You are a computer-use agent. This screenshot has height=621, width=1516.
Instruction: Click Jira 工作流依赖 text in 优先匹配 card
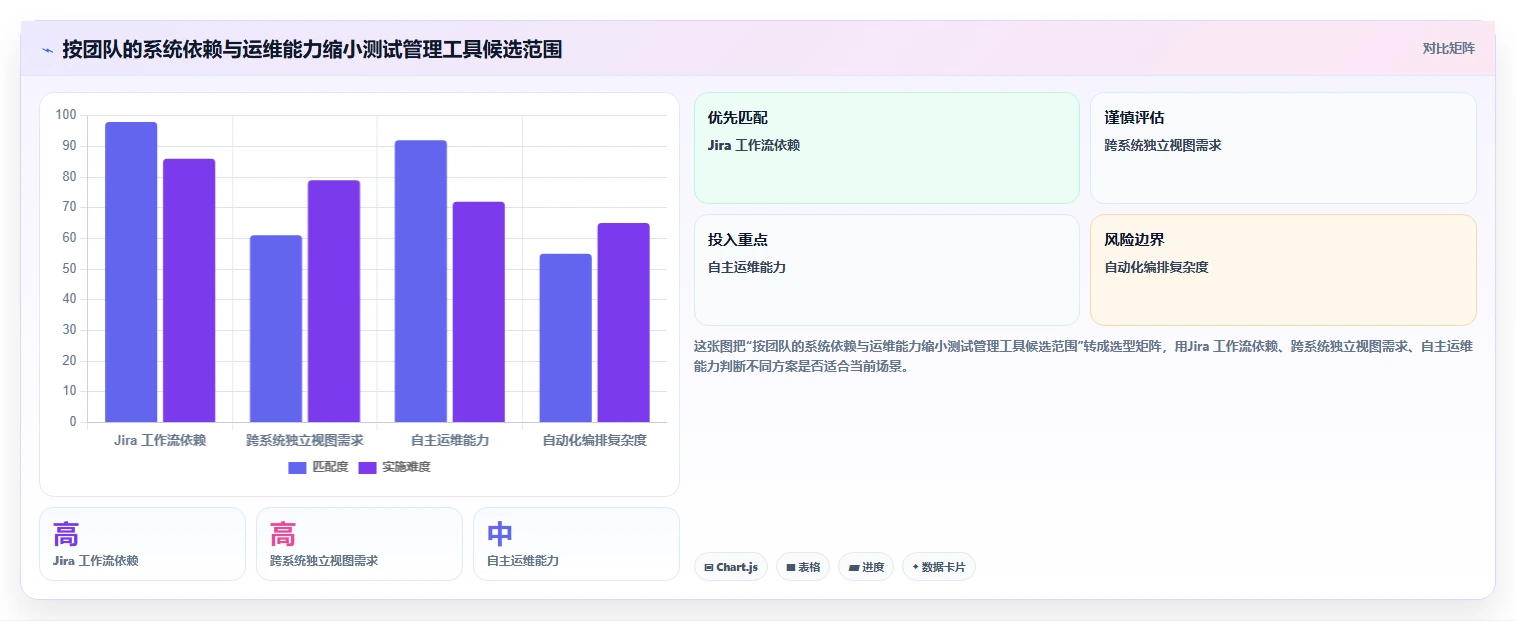coord(754,145)
